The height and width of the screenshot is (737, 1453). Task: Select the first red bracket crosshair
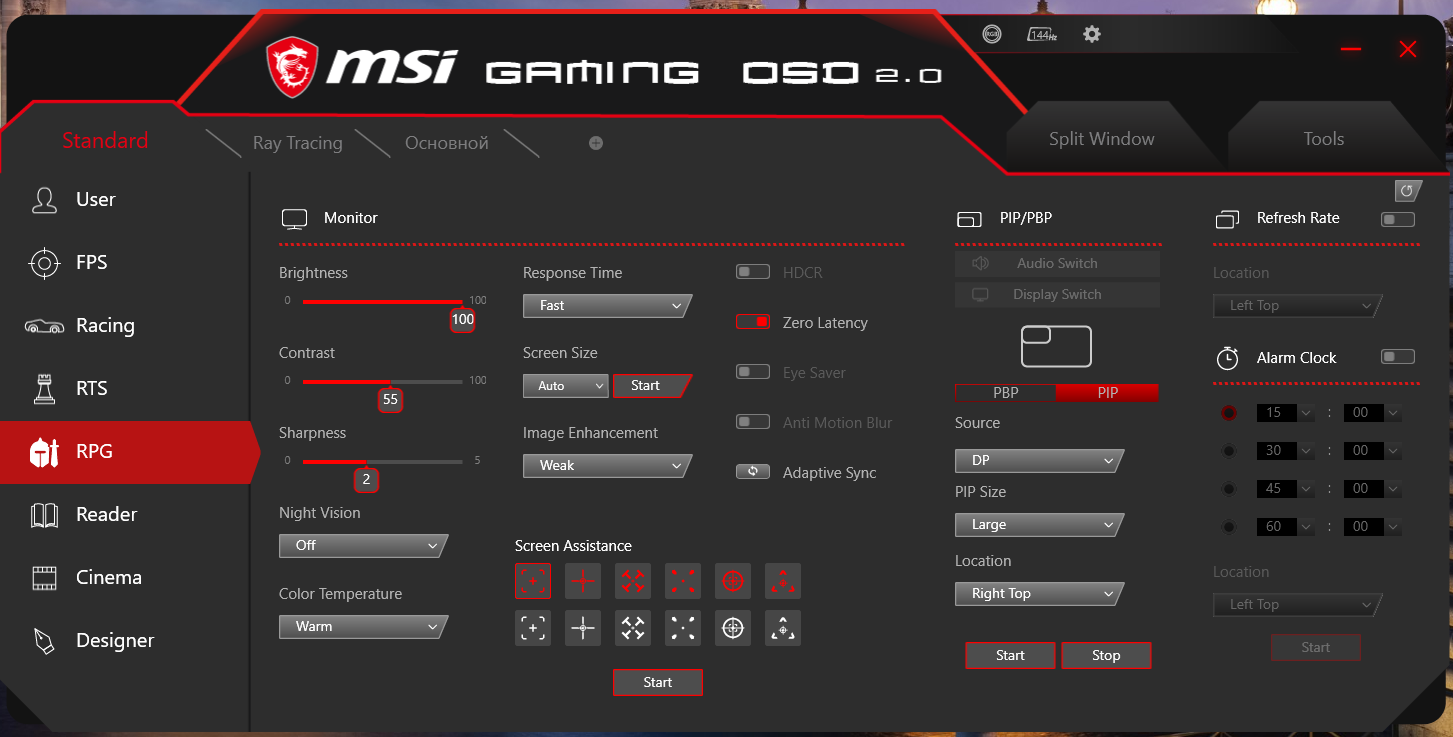tap(533, 580)
